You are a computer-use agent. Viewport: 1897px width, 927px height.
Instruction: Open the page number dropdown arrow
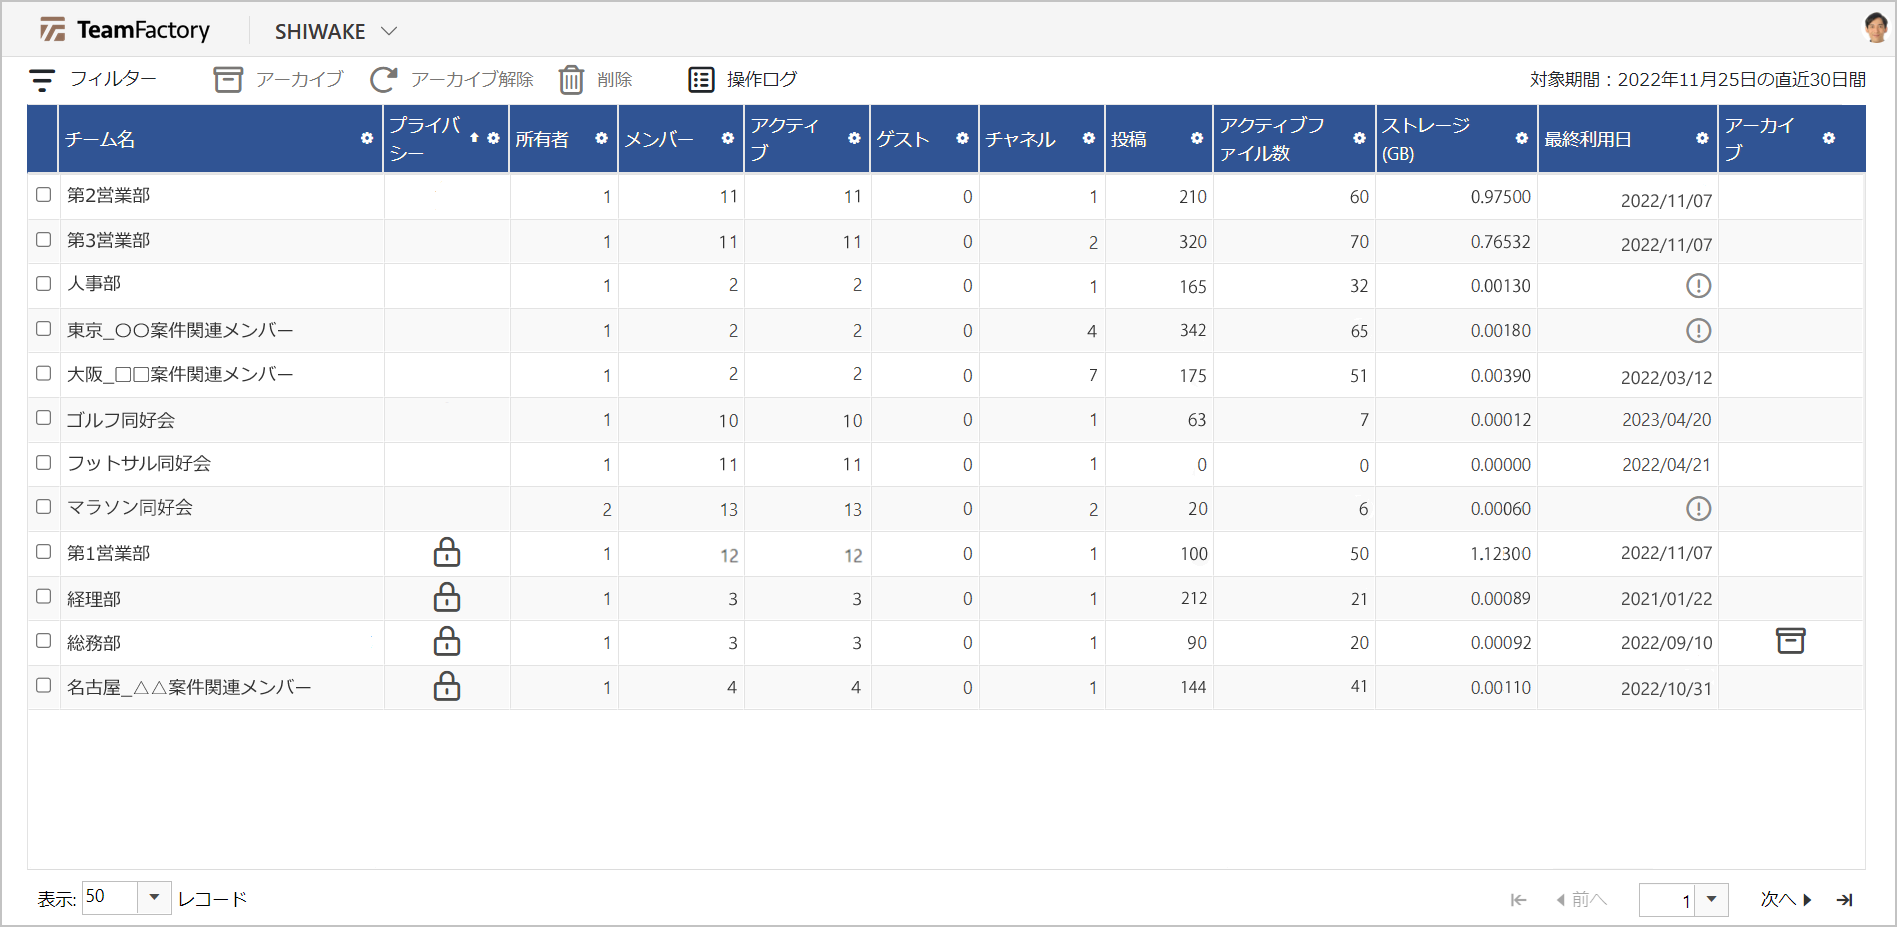[1712, 899]
